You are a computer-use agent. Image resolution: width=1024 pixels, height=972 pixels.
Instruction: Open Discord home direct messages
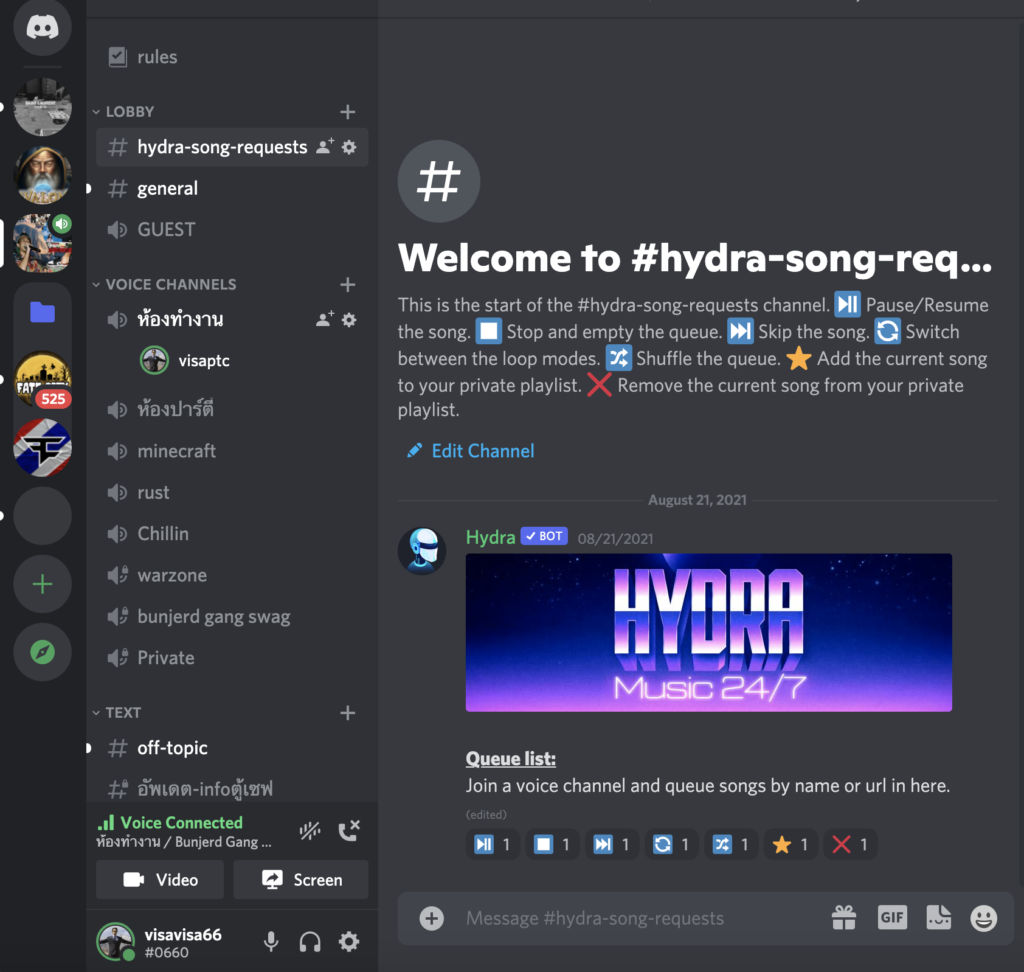coord(42,27)
